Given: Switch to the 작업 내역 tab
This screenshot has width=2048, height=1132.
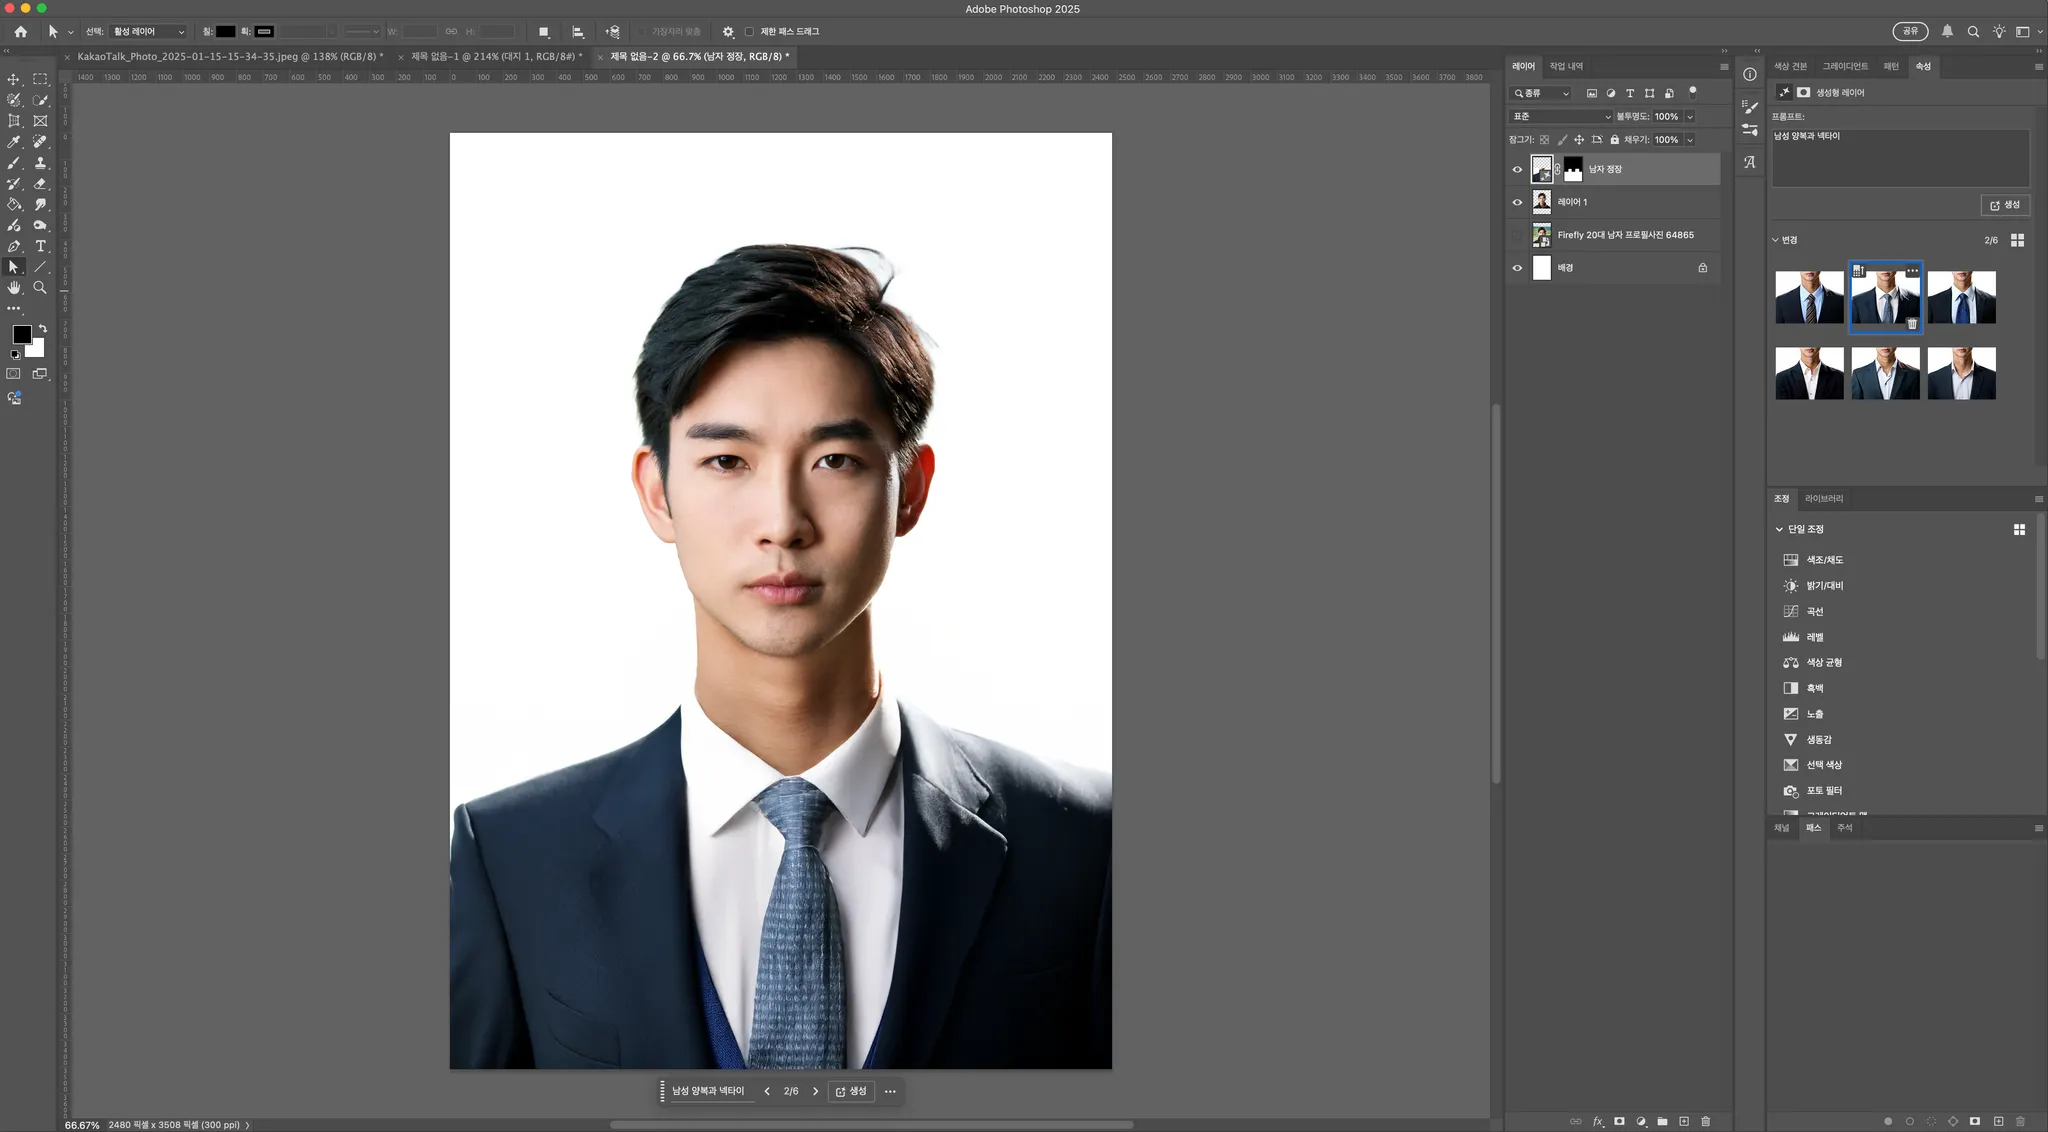Looking at the screenshot, I should [1566, 66].
